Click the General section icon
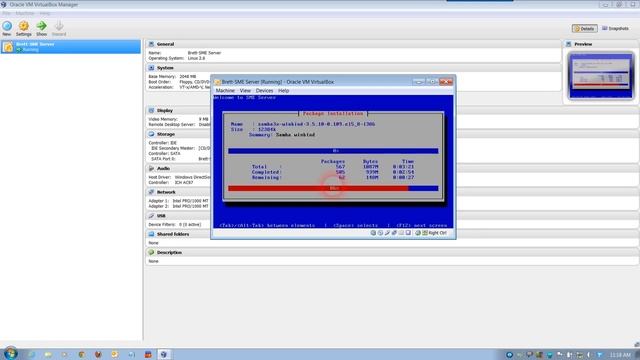Viewport: 640px width, 360px height. (x=151, y=44)
